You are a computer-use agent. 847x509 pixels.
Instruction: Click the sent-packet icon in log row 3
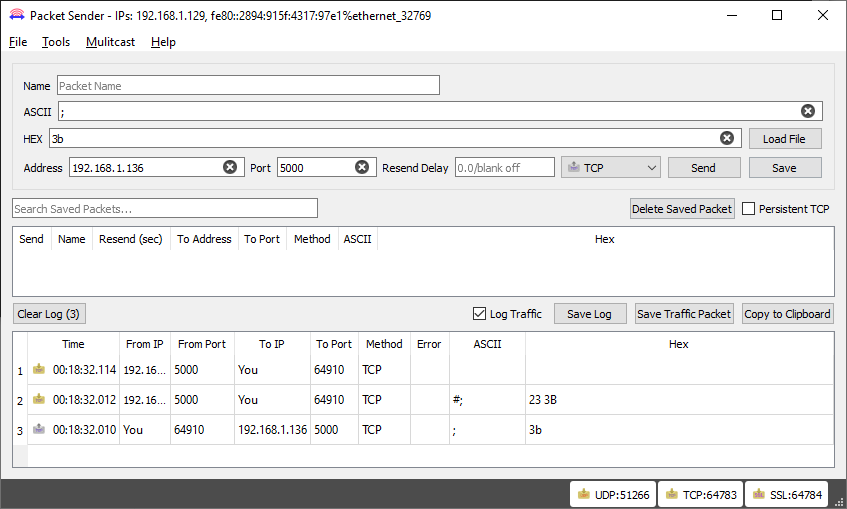click(x=39, y=429)
